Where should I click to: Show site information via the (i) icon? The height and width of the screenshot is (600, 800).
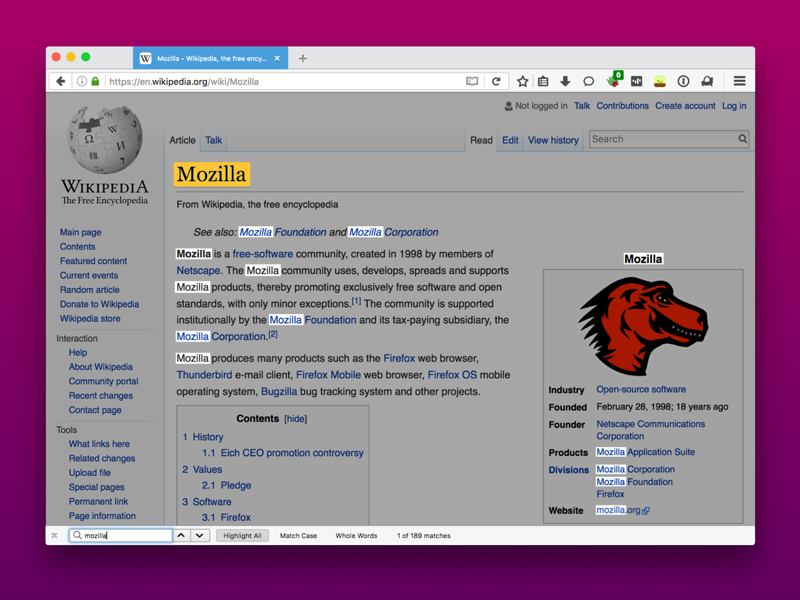tap(82, 81)
